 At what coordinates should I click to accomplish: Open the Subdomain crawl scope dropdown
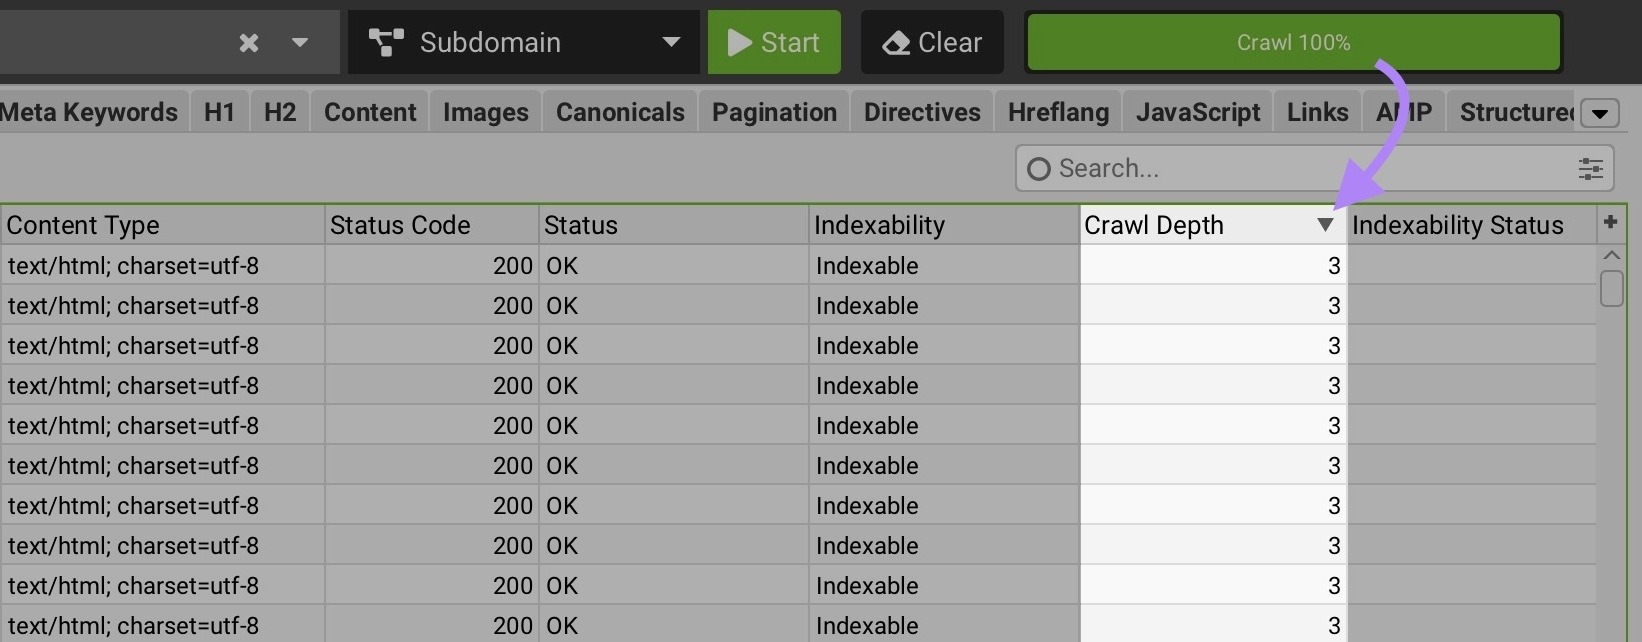pyautogui.click(x=671, y=42)
